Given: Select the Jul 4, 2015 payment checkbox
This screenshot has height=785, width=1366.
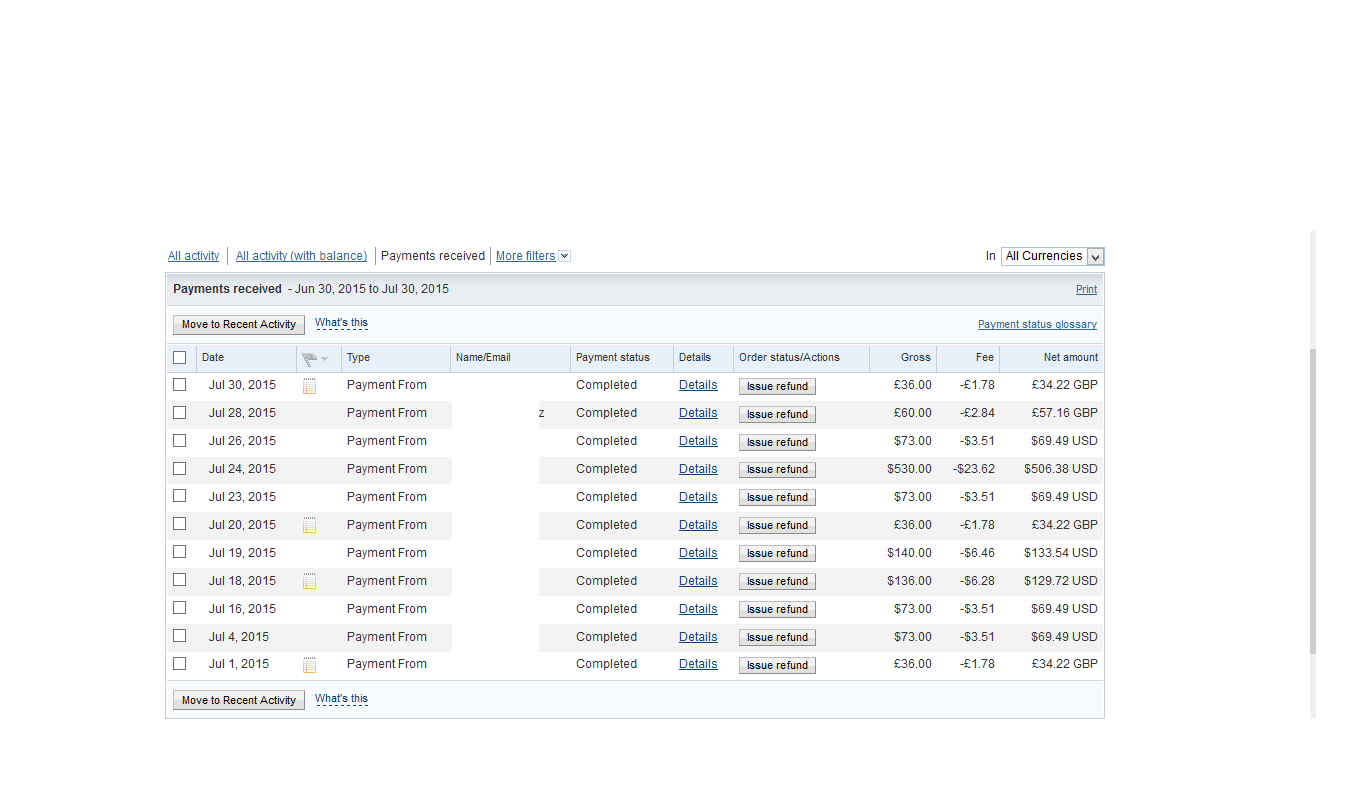Looking at the screenshot, I should [180, 636].
